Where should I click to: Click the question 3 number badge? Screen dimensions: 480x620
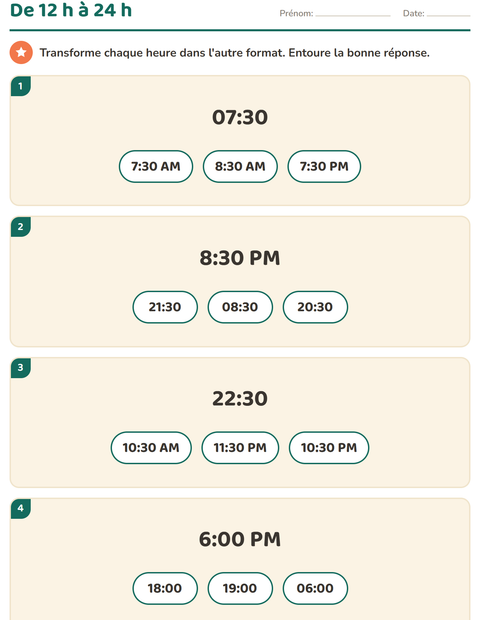pyautogui.click(x=21, y=367)
